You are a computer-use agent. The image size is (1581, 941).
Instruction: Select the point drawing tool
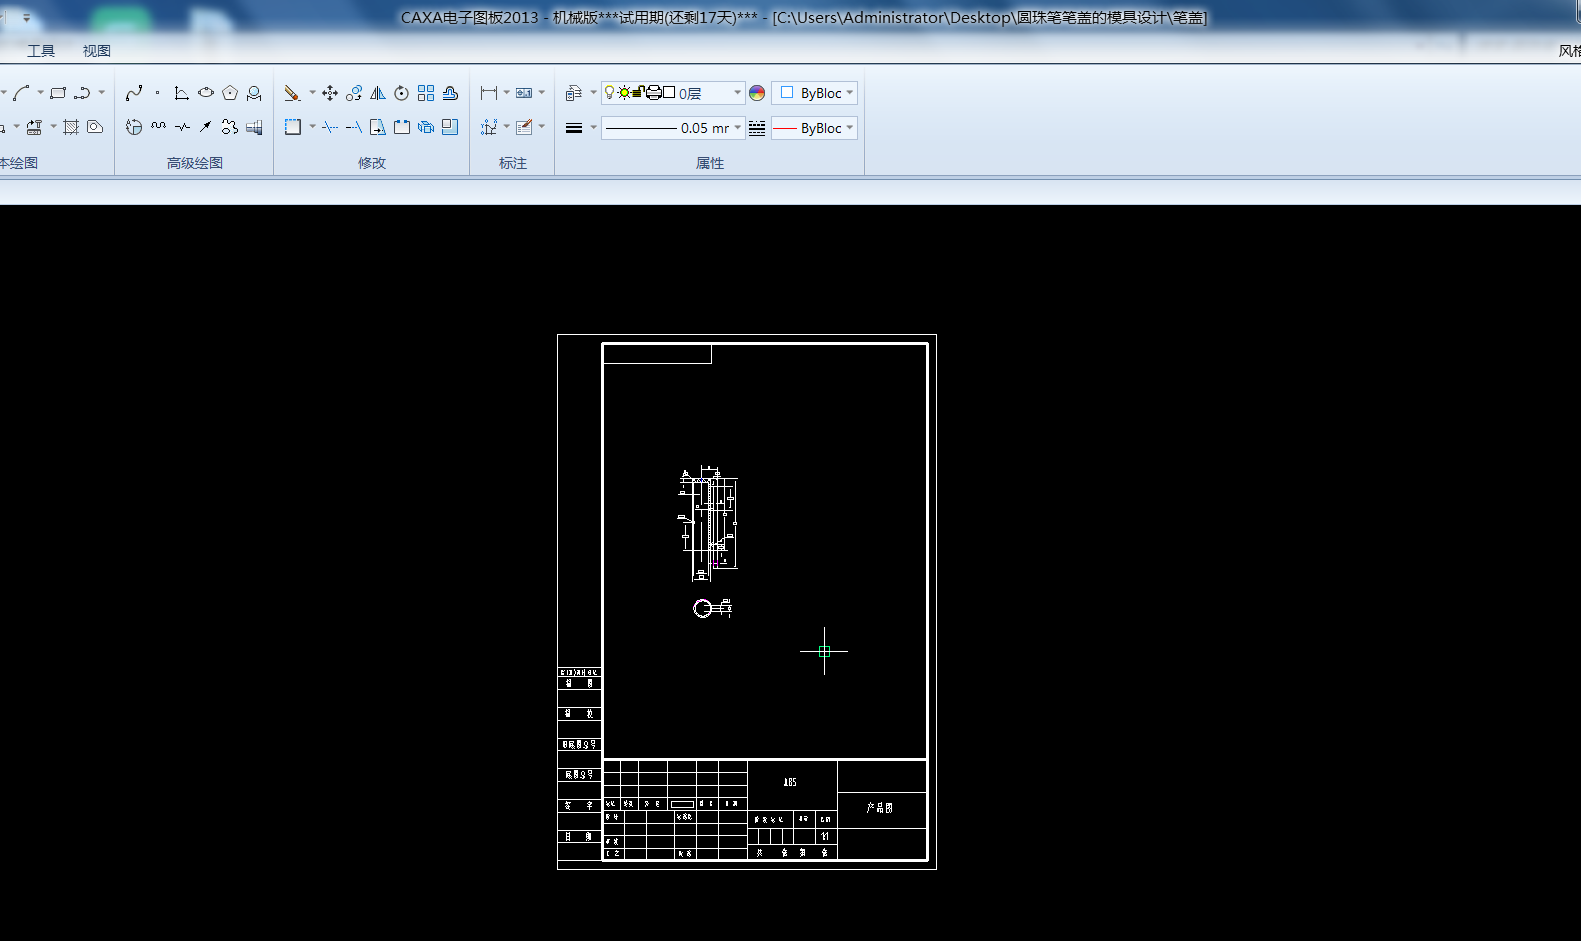(x=158, y=93)
